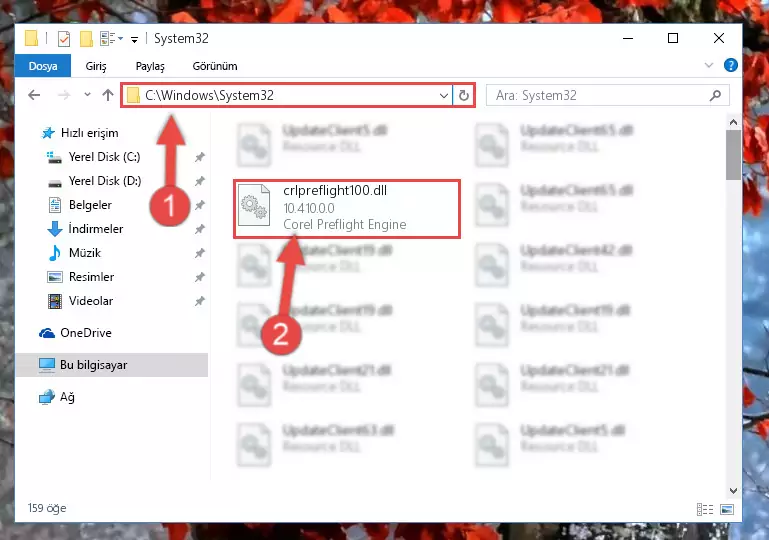Switch to the Paylaş ribbon tab
769x540 pixels.
pos(150,66)
